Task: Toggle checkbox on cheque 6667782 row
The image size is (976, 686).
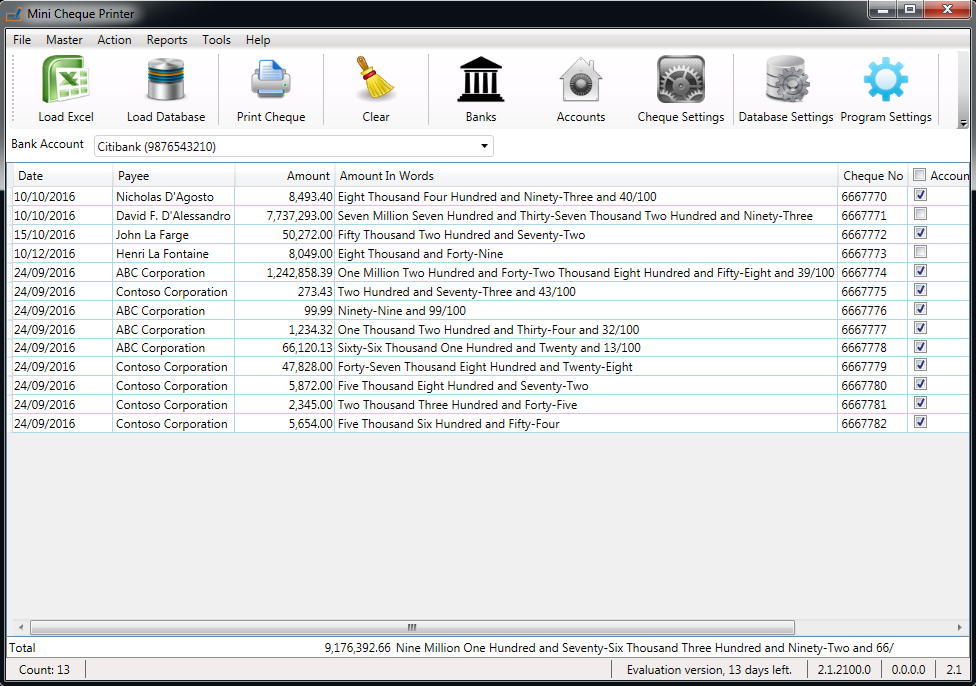Action: pyautogui.click(x=921, y=422)
